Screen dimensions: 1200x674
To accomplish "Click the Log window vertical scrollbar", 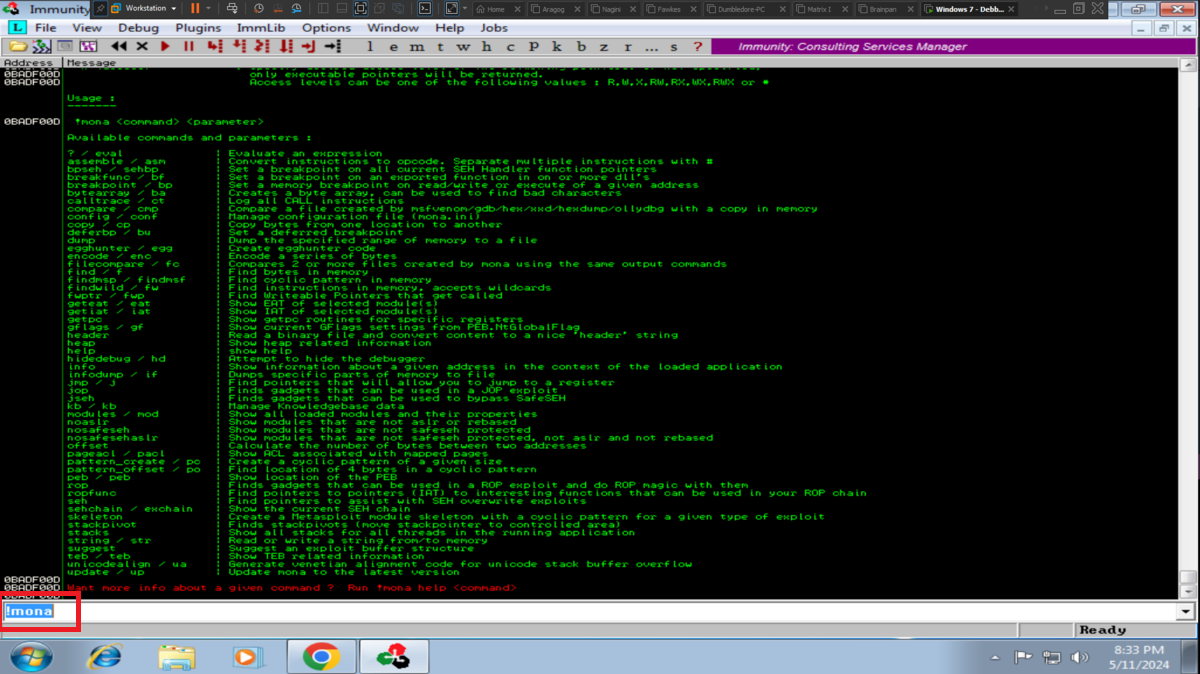I will tap(1188, 327).
